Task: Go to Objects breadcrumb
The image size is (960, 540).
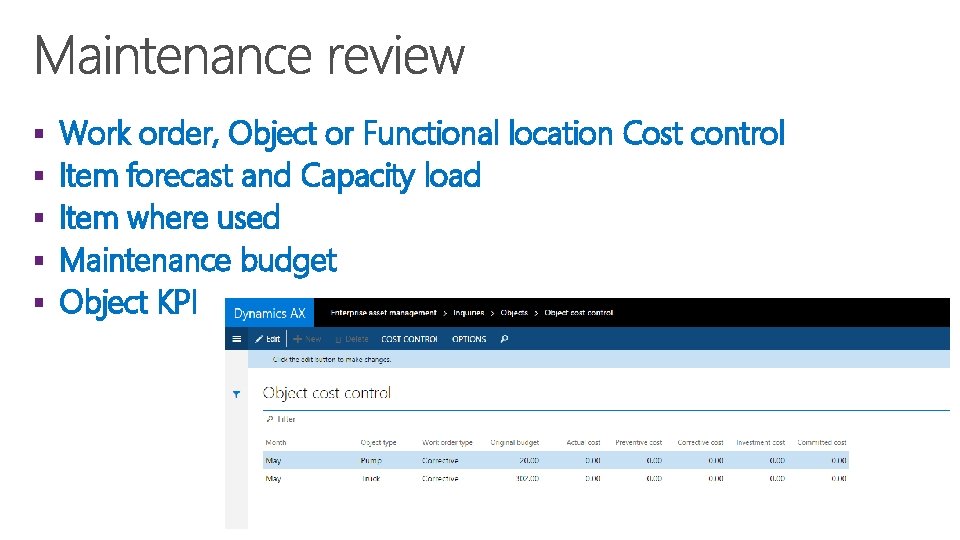Action: tap(514, 313)
